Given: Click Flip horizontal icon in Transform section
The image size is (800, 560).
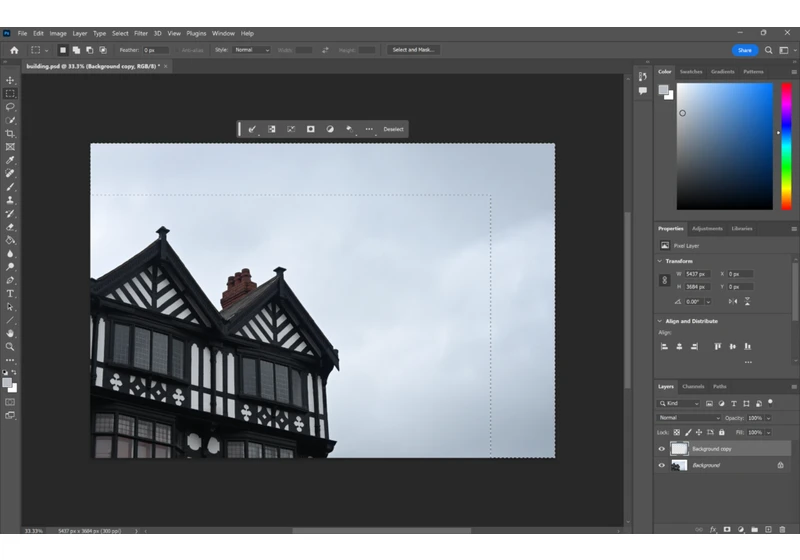Looking at the screenshot, I should (x=733, y=301).
